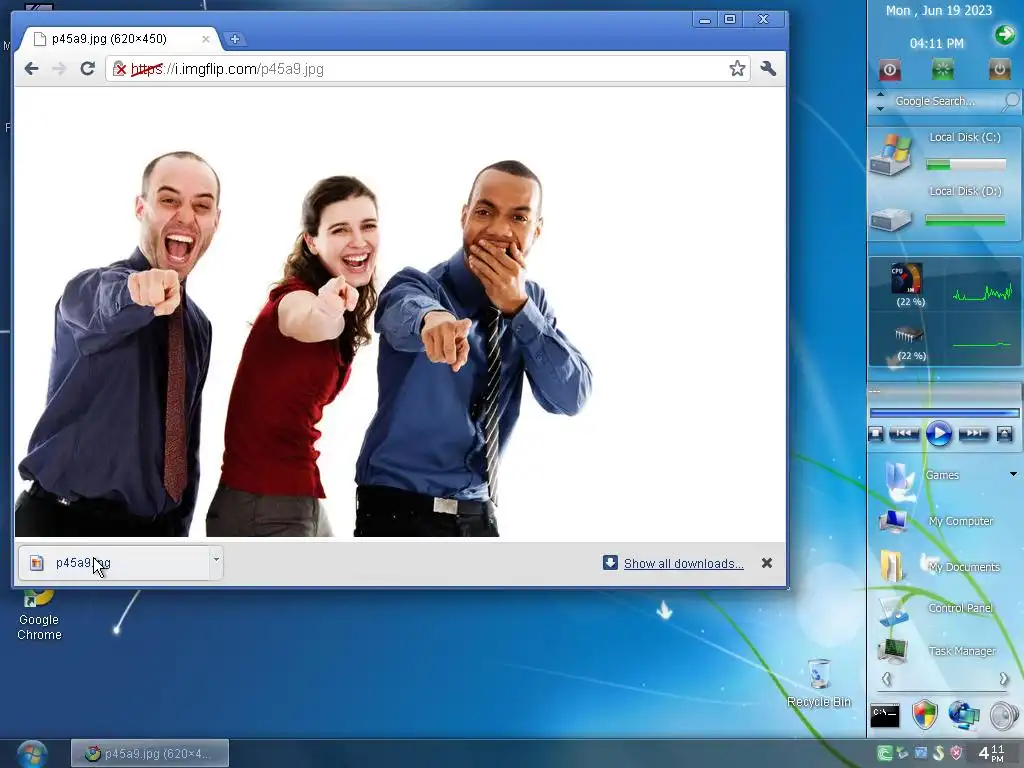Page sidebar shortcuts left with the chevron
Image resolution: width=1024 pixels, height=768 pixels.
tap(887, 679)
